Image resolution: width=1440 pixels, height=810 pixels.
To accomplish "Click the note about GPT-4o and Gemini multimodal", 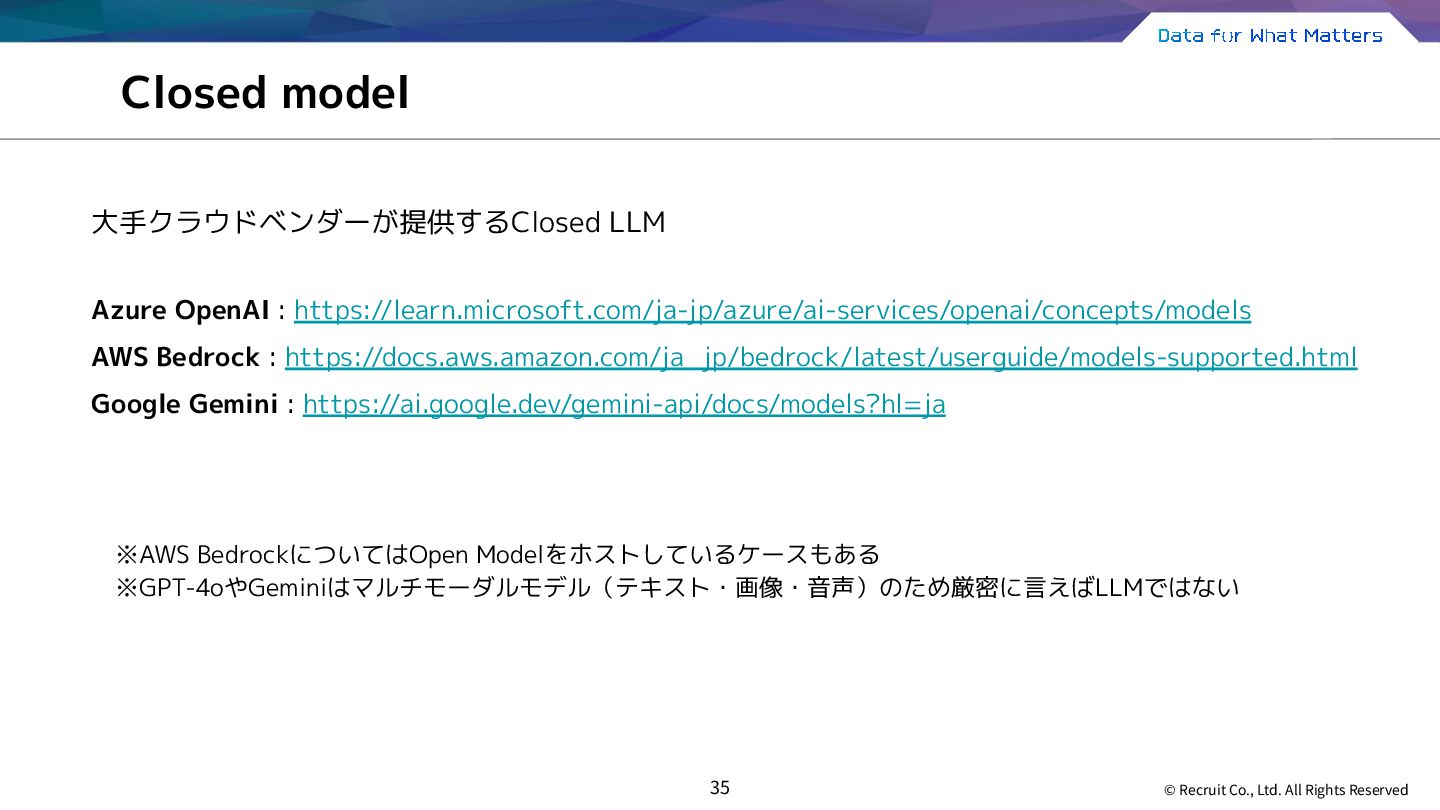I will [x=678, y=588].
